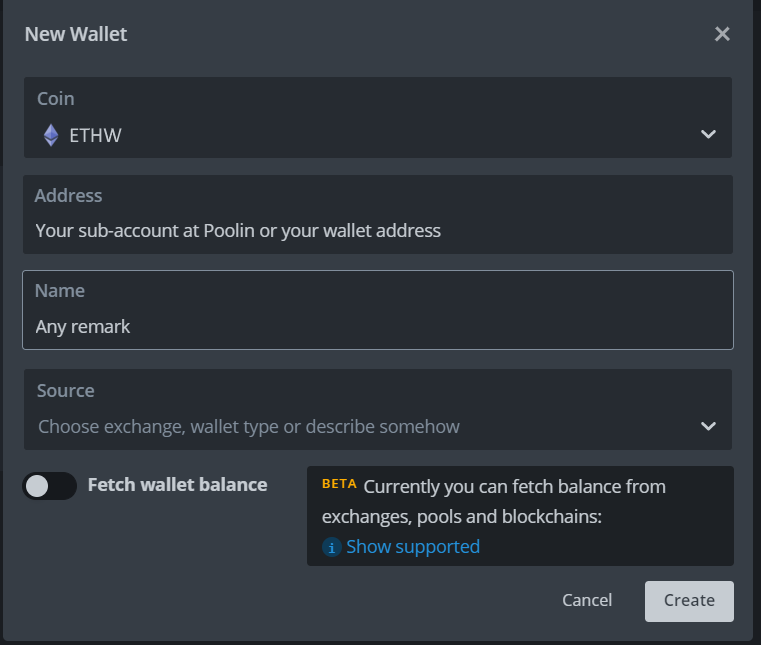
Task: Open the Source dropdown chevron
Action: [x=708, y=426]
